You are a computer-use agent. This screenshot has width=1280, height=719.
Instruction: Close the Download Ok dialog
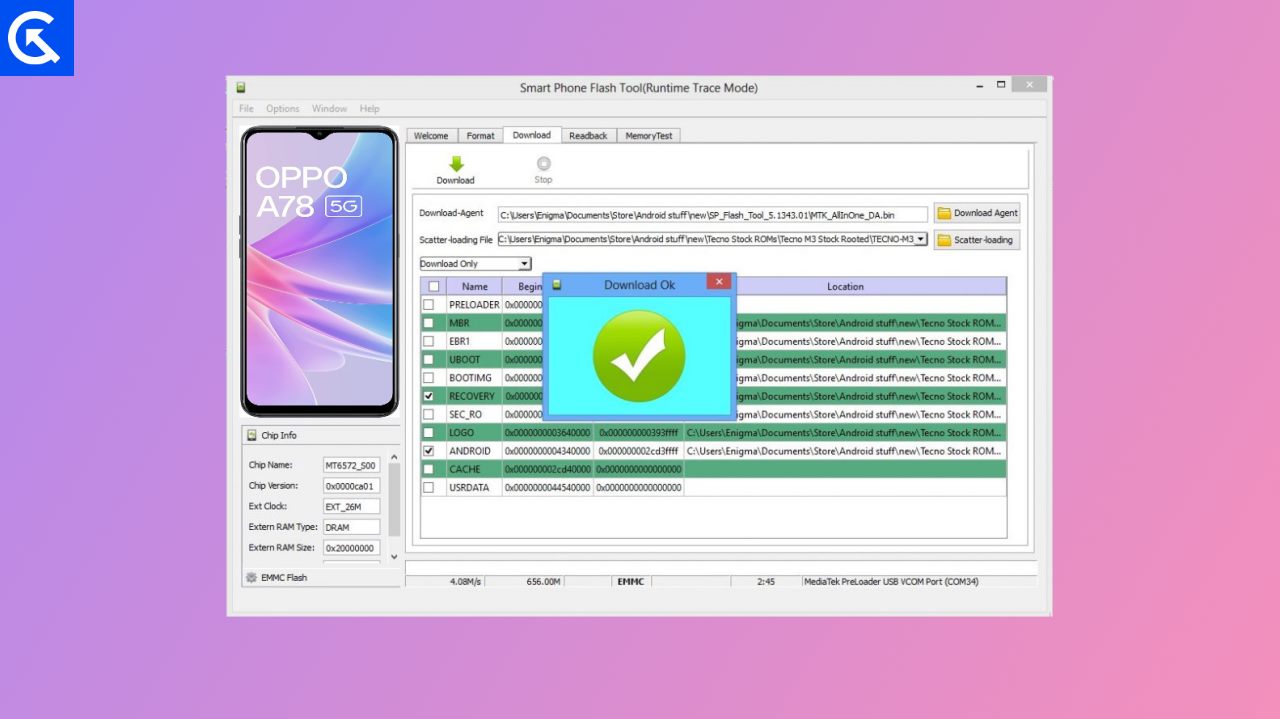pyautogui.click(x=718, y=283)
